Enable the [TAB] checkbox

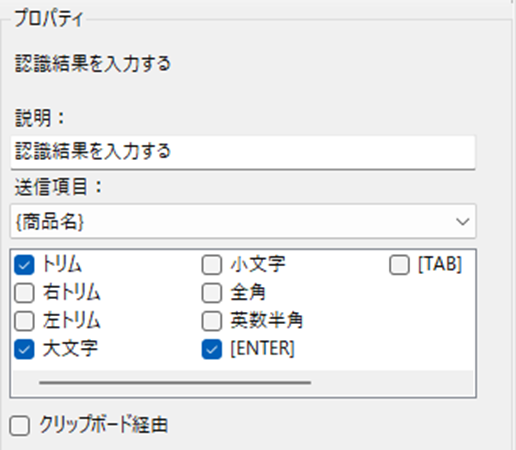[x=399, y=265]
